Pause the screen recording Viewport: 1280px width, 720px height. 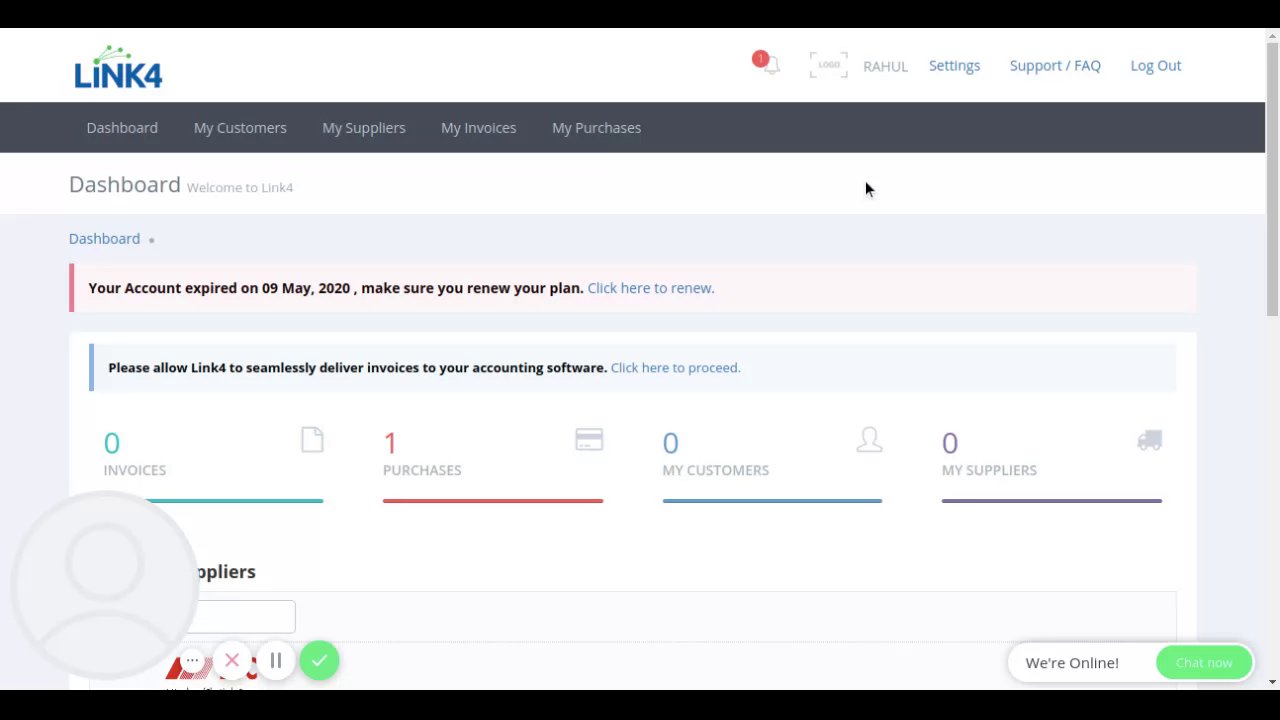click(275, 660)
